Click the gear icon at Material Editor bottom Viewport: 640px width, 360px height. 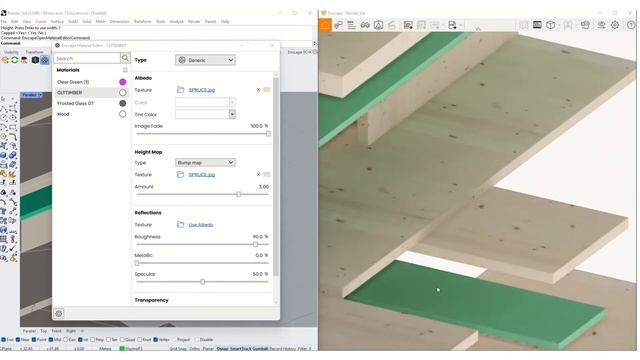59,313
